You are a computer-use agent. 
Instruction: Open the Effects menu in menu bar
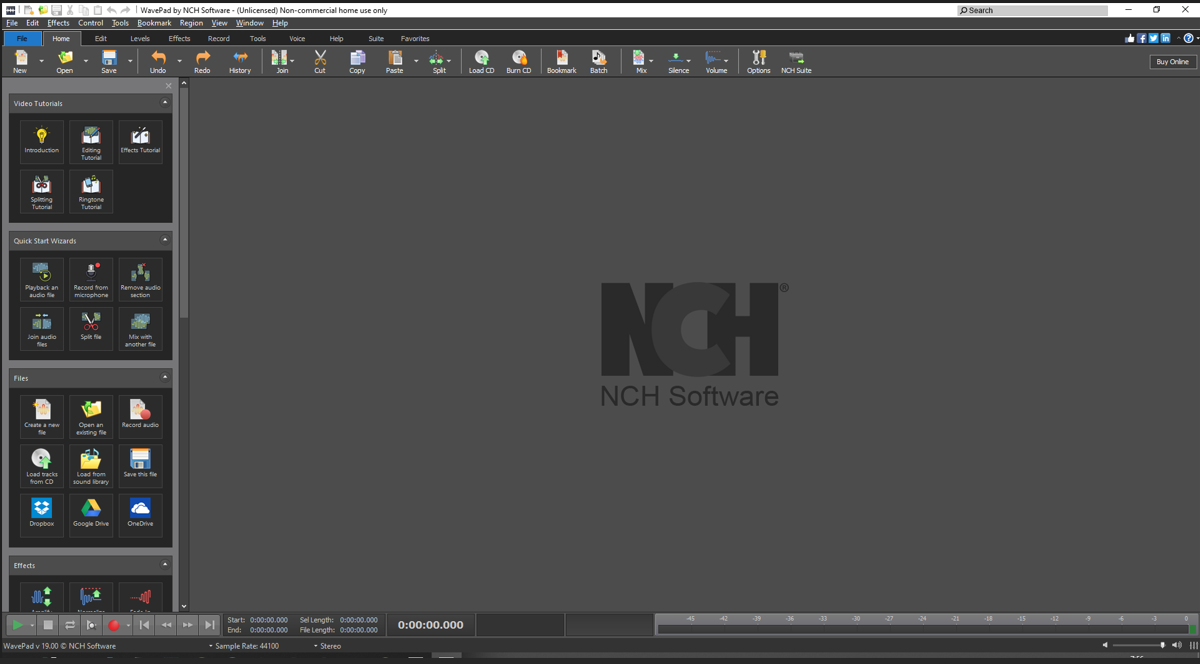click(x=59, y=23)
